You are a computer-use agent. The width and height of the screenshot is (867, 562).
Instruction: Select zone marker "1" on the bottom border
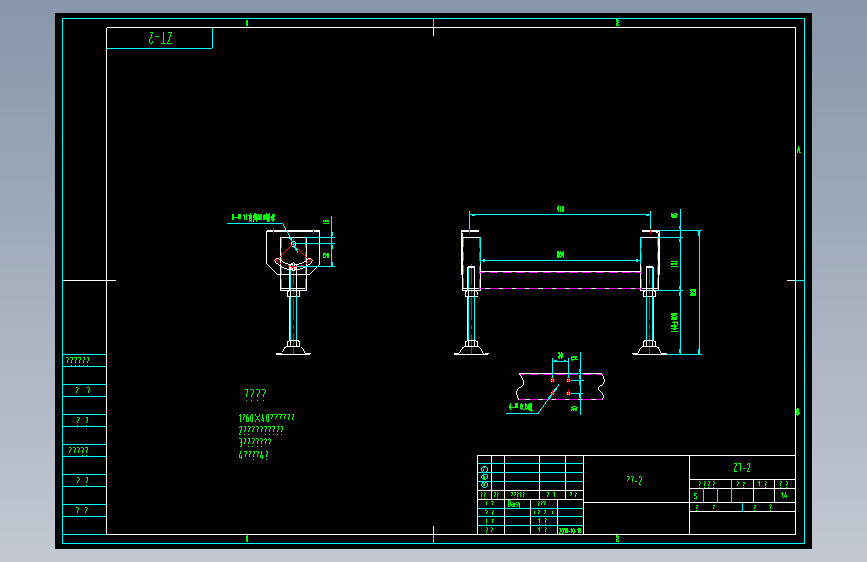point(247,539)
